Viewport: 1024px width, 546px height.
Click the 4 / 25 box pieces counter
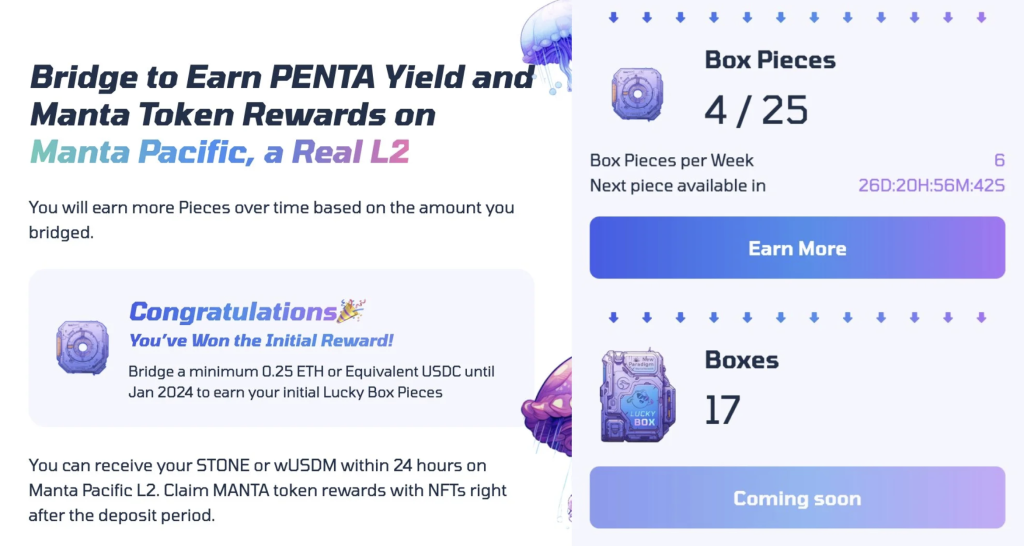click(x=755, y=109)
